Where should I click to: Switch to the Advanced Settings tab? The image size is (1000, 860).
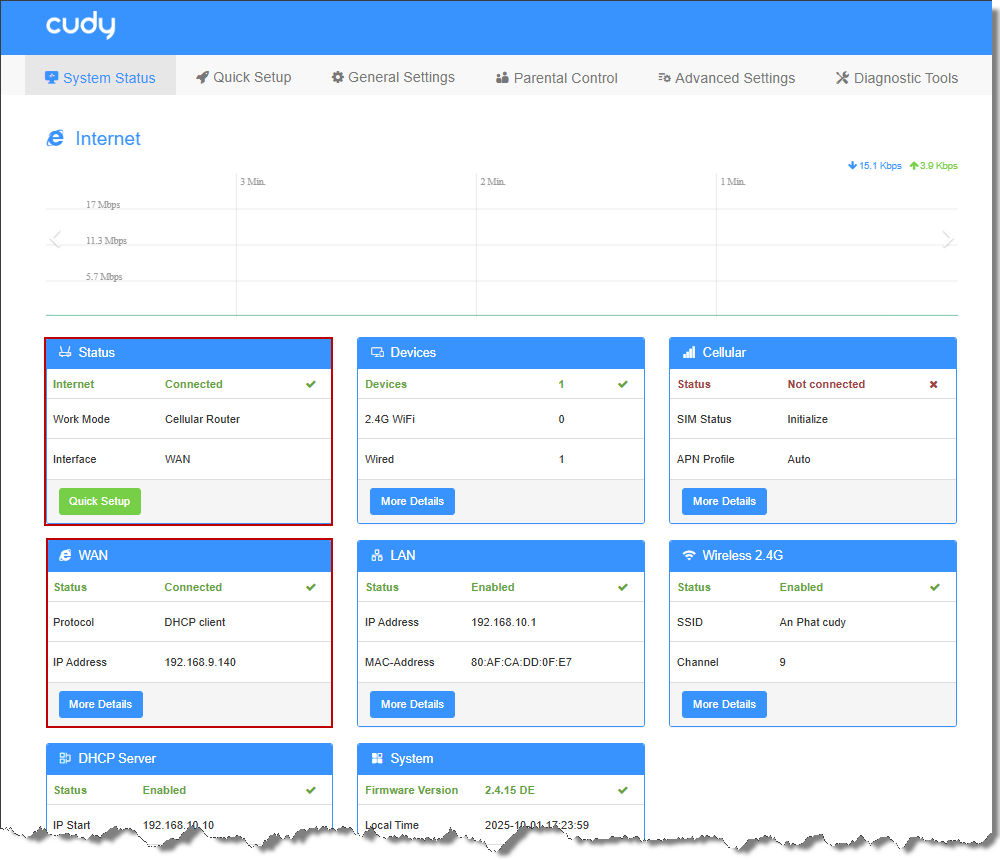pyautogui.click(x=726, y=78)
